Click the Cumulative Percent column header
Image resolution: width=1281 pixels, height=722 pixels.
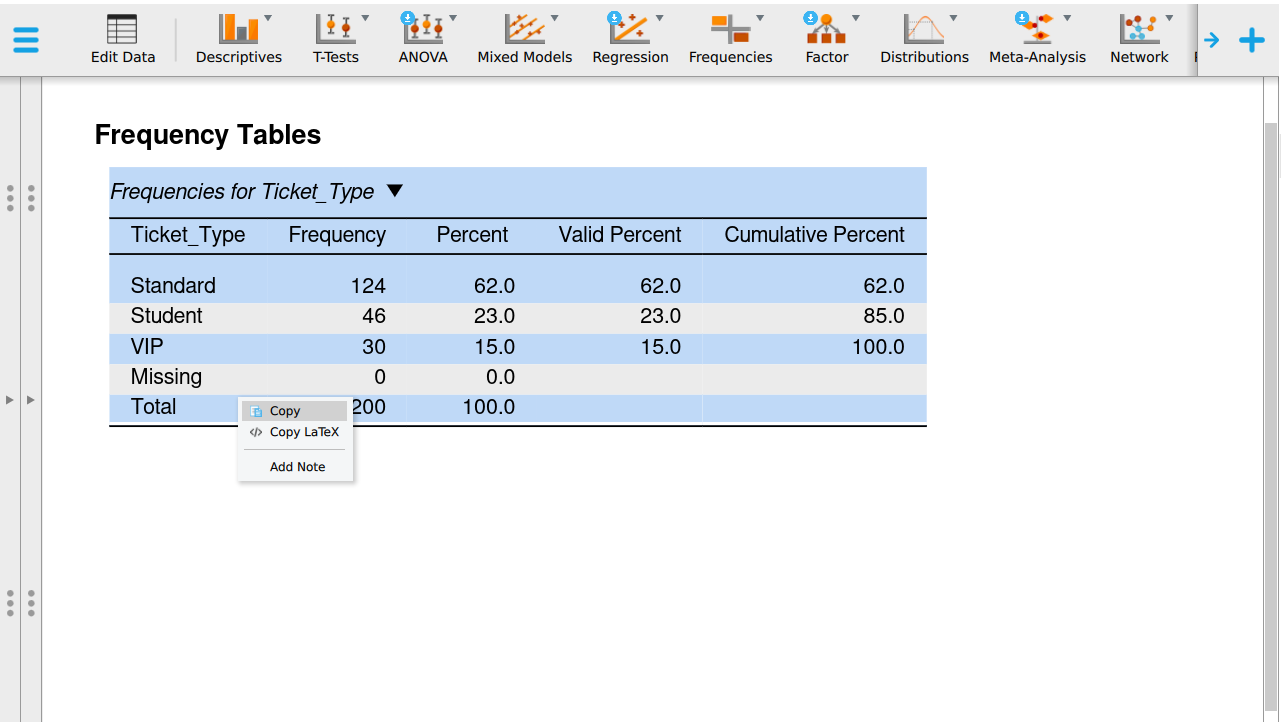coord(814,235)
